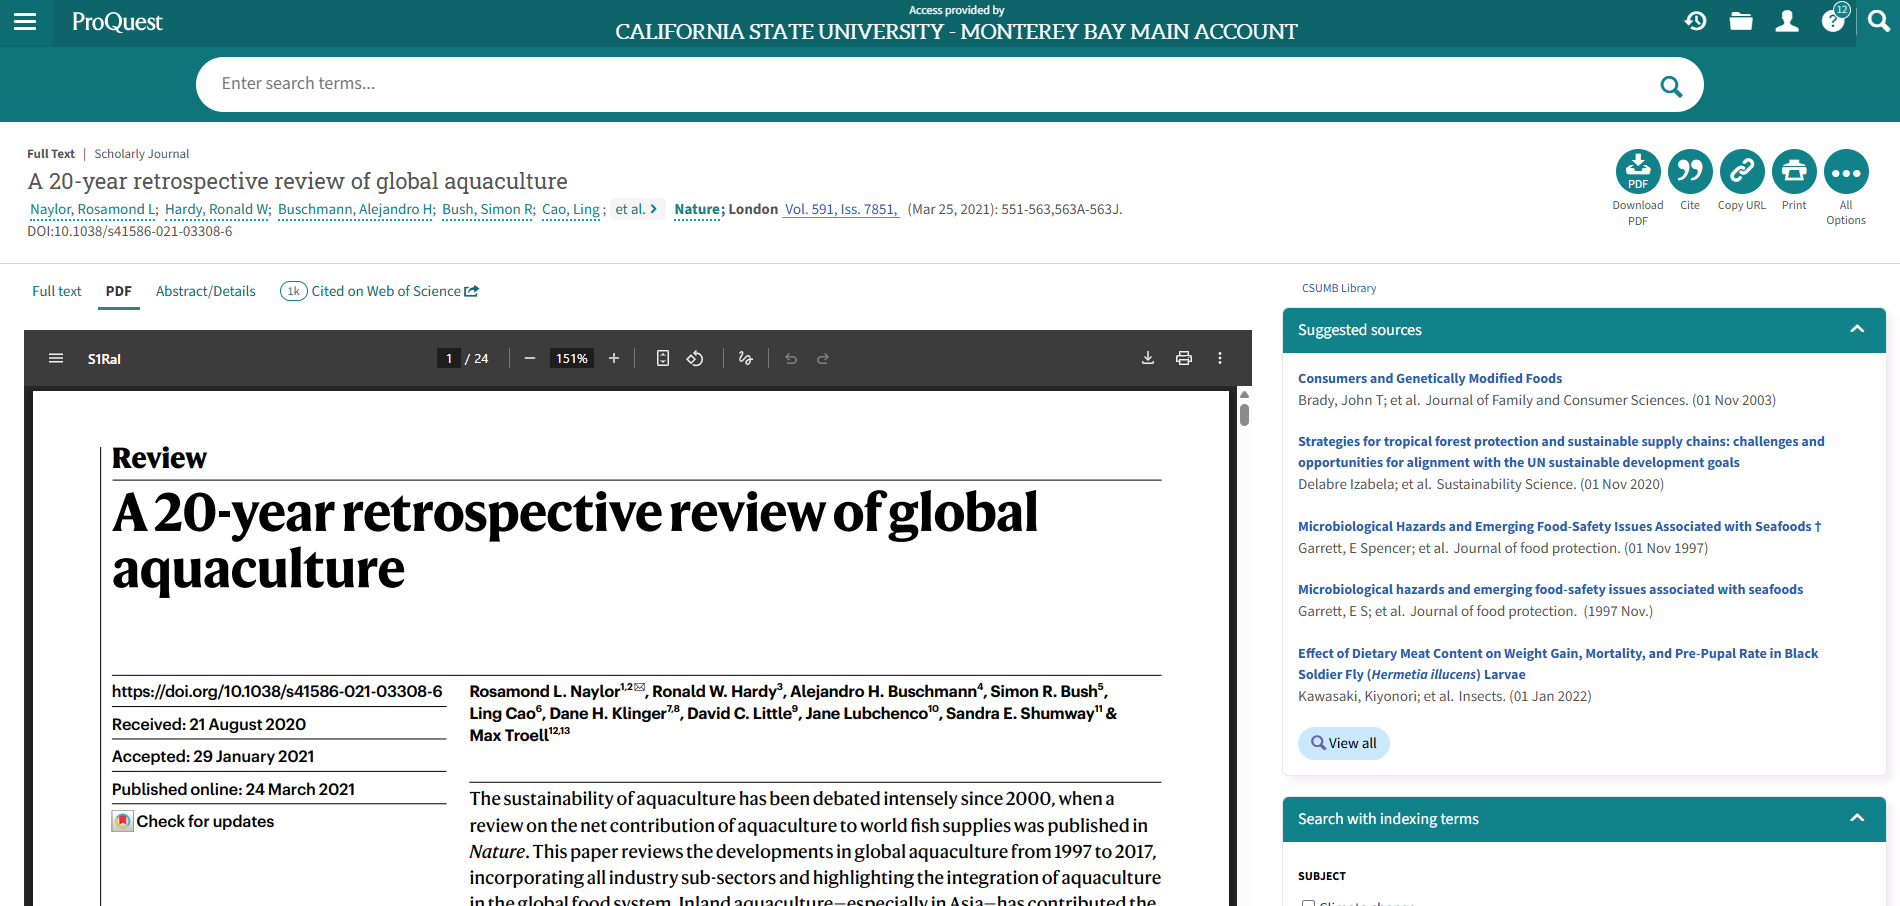Expand the et al. author list
The width and height of the screenshot is (1900, 906).
[x=636, y=209]
